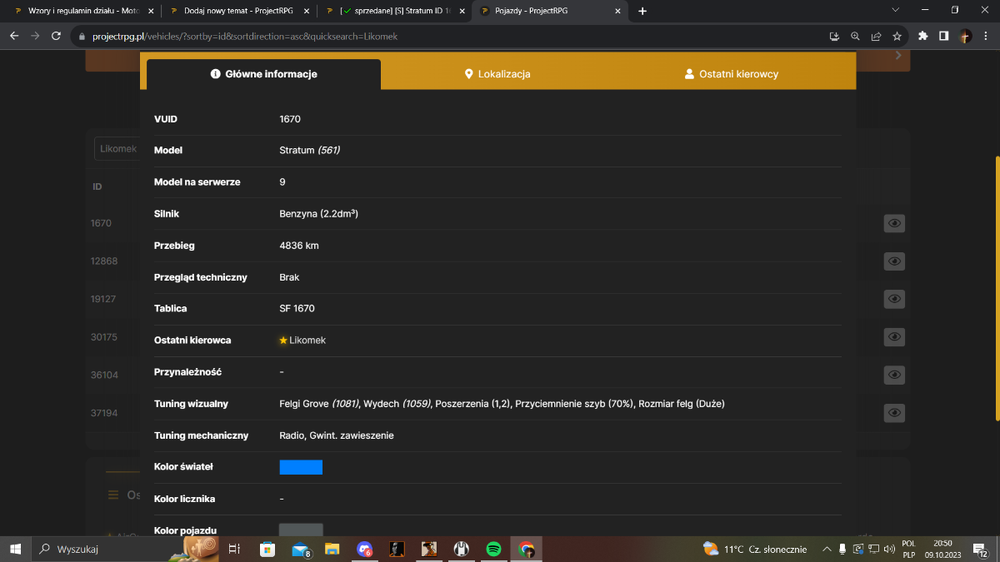Viewport: 1000px width, 562px height.
Task: Show hidden system tray icons chevron
Action: [x=827, y=549]
